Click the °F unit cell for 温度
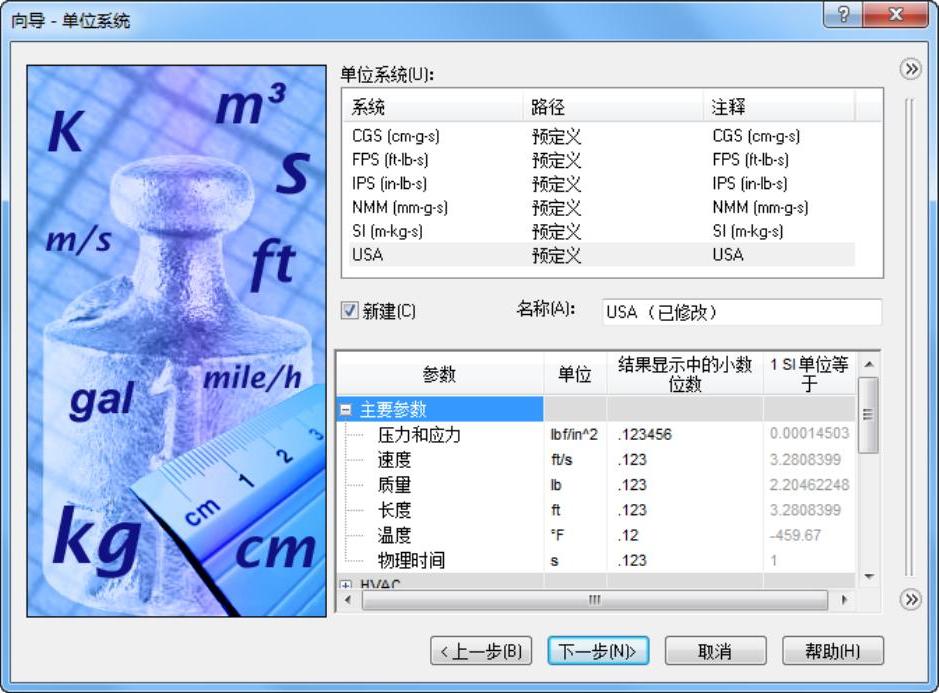Viewport: 939px width, 693px height. tap(575, 535)
